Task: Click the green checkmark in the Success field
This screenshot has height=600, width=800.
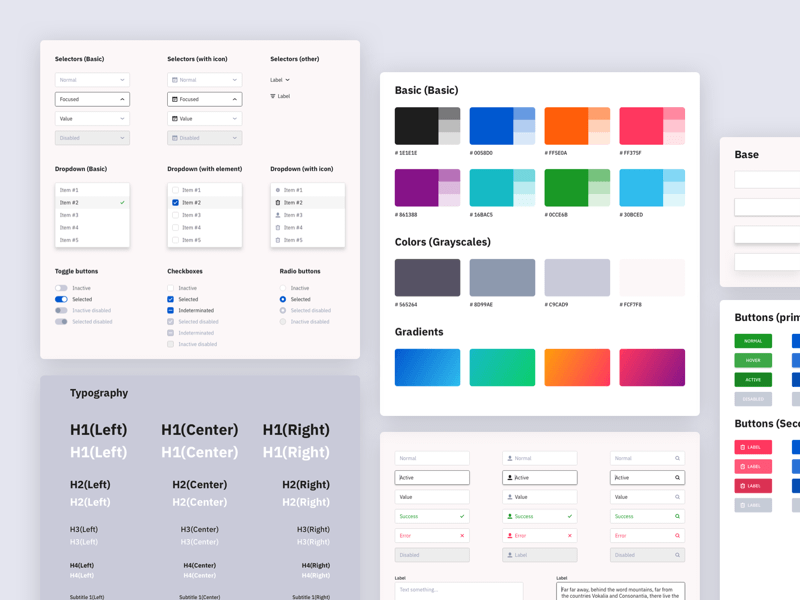Action: [462, 516]
